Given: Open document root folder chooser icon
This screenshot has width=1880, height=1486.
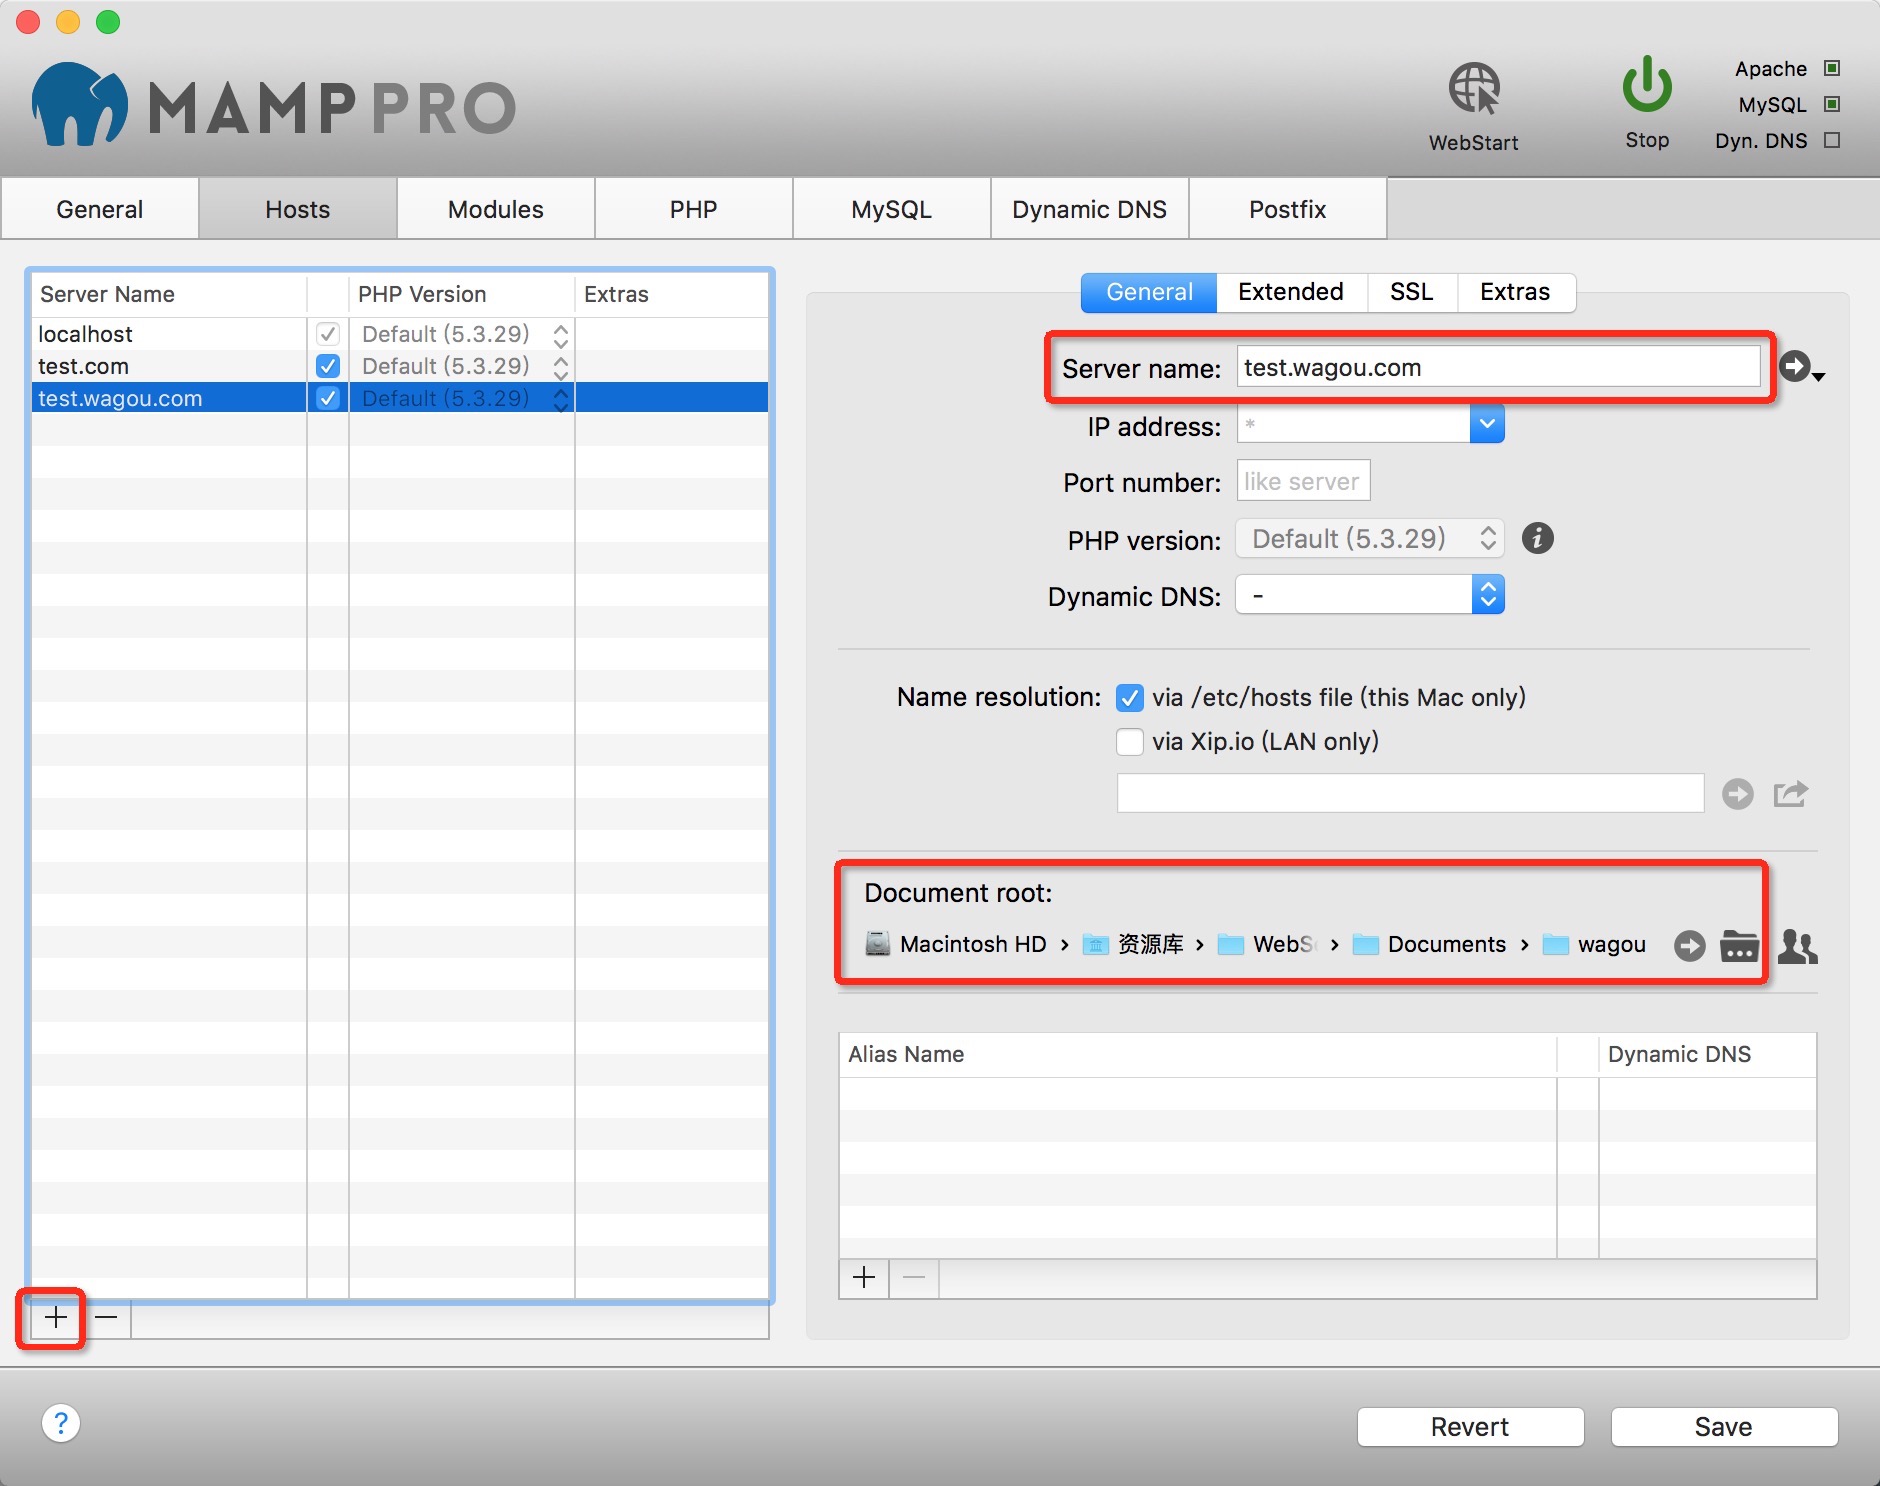Looking at the screenshot, I should pos(1739,945).
